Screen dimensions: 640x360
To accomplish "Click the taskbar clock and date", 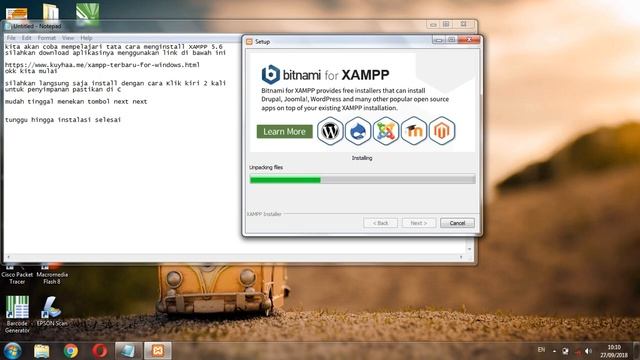I will [x=614, y=351].
